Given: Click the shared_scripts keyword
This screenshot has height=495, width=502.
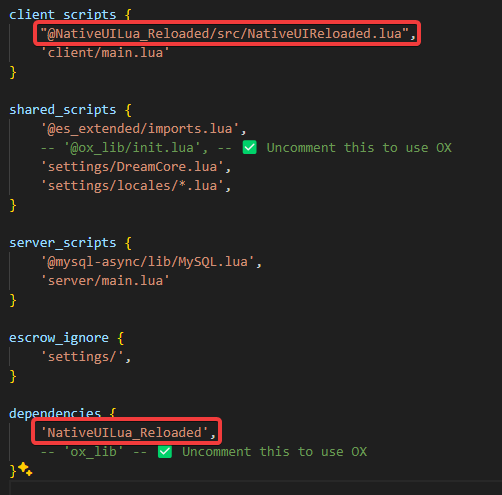Looking at the screenshot, I should [63, 110].
